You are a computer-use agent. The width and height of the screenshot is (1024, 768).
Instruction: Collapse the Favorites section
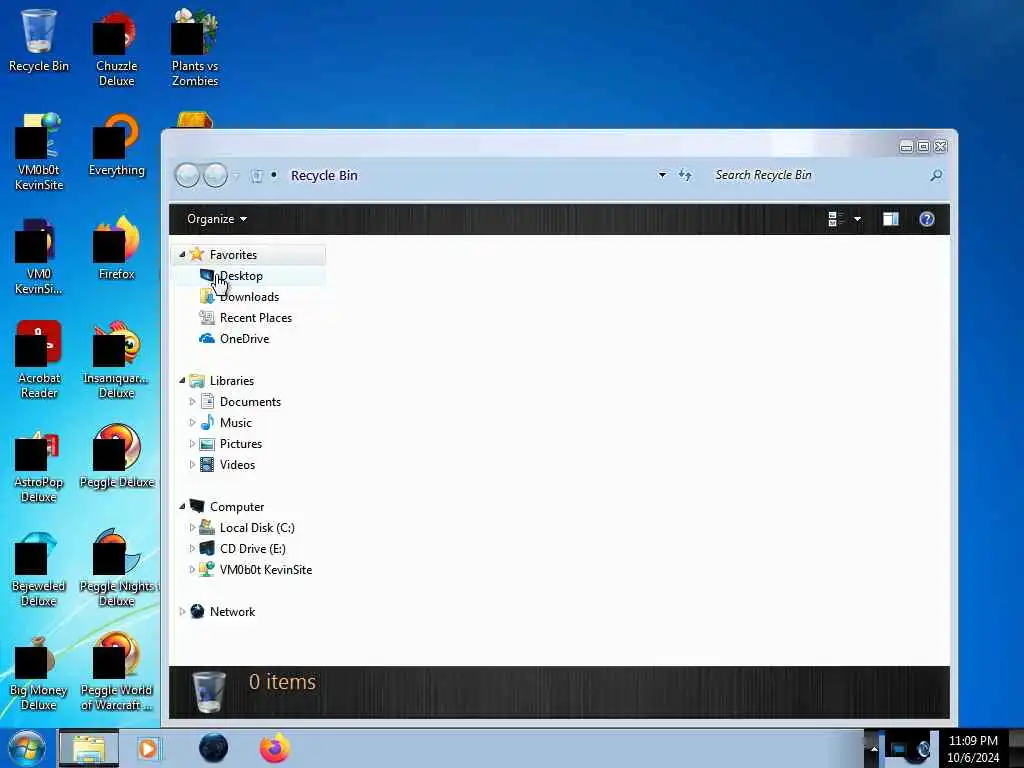tap(182, 255)
